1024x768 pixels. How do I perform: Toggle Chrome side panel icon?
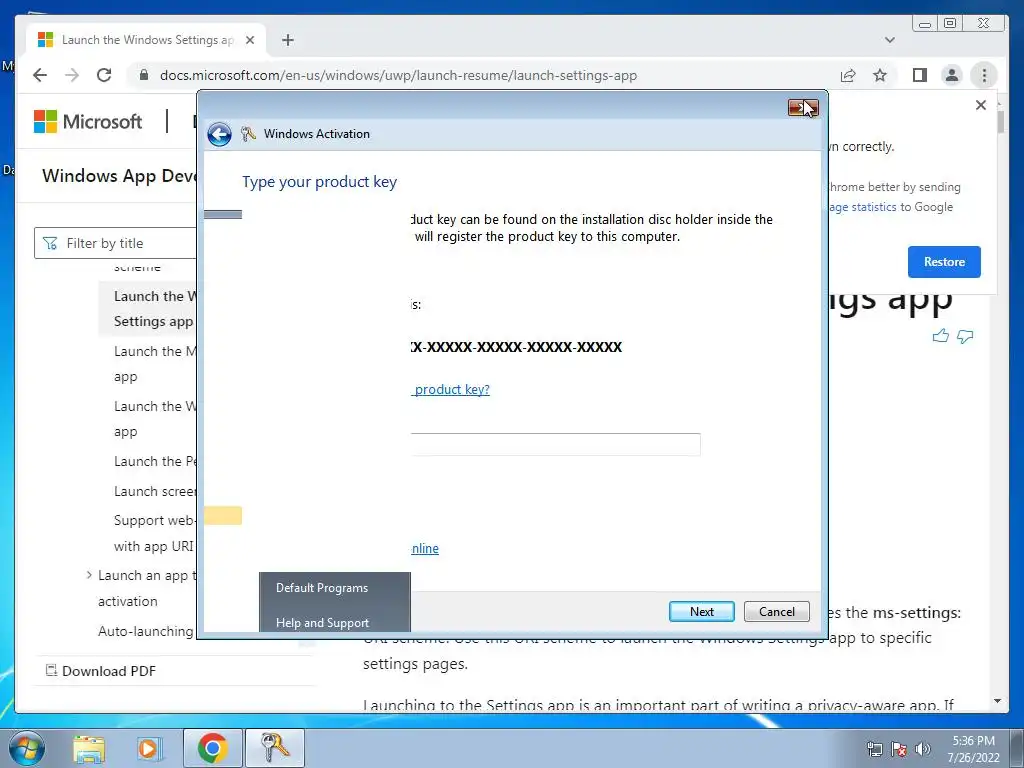pyautogui.click(x=920, y=75)
